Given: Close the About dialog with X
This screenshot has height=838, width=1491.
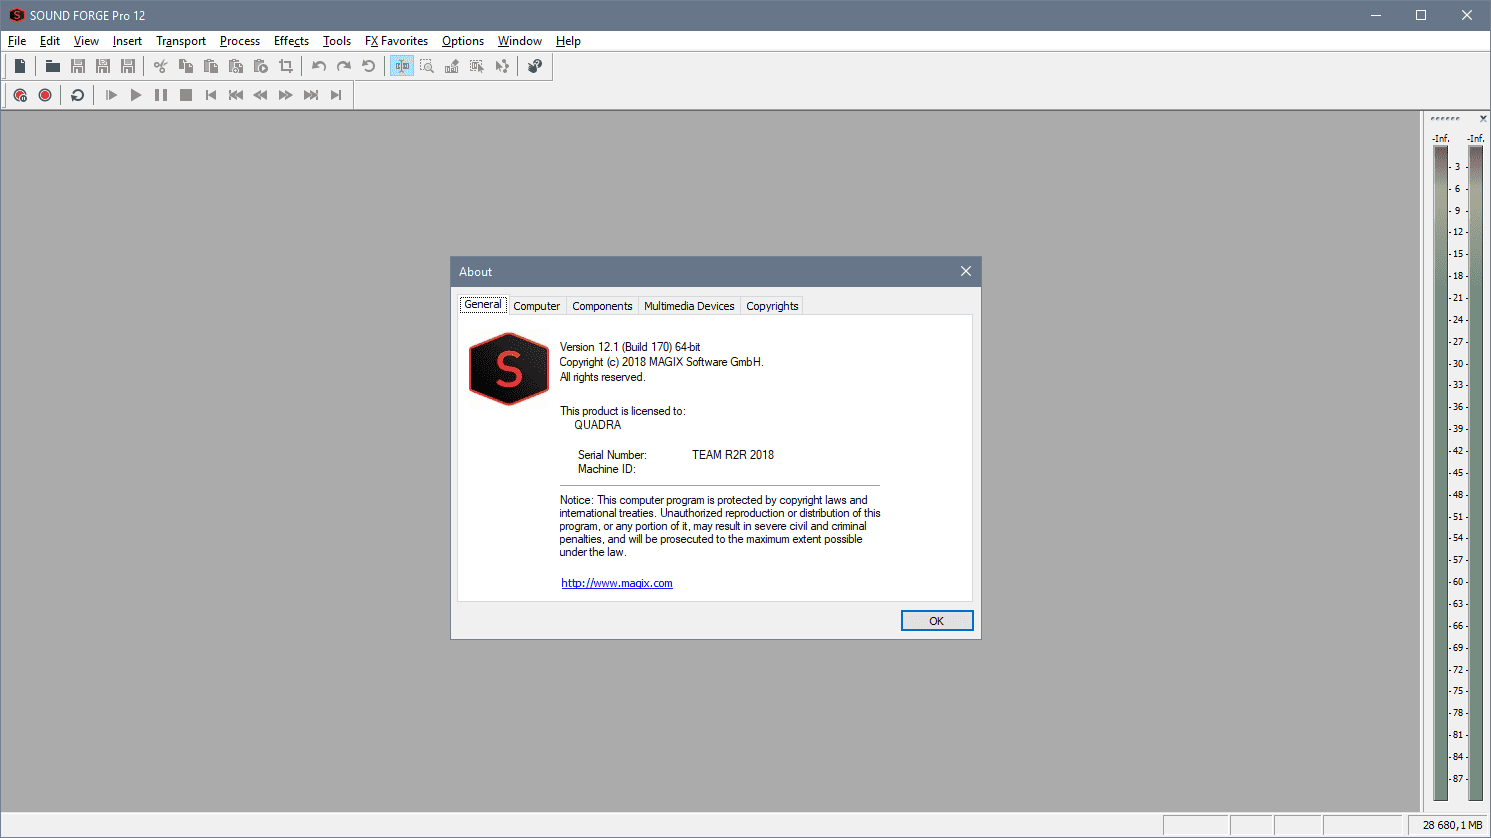Looking at the screenshot, I should point(966,271).
